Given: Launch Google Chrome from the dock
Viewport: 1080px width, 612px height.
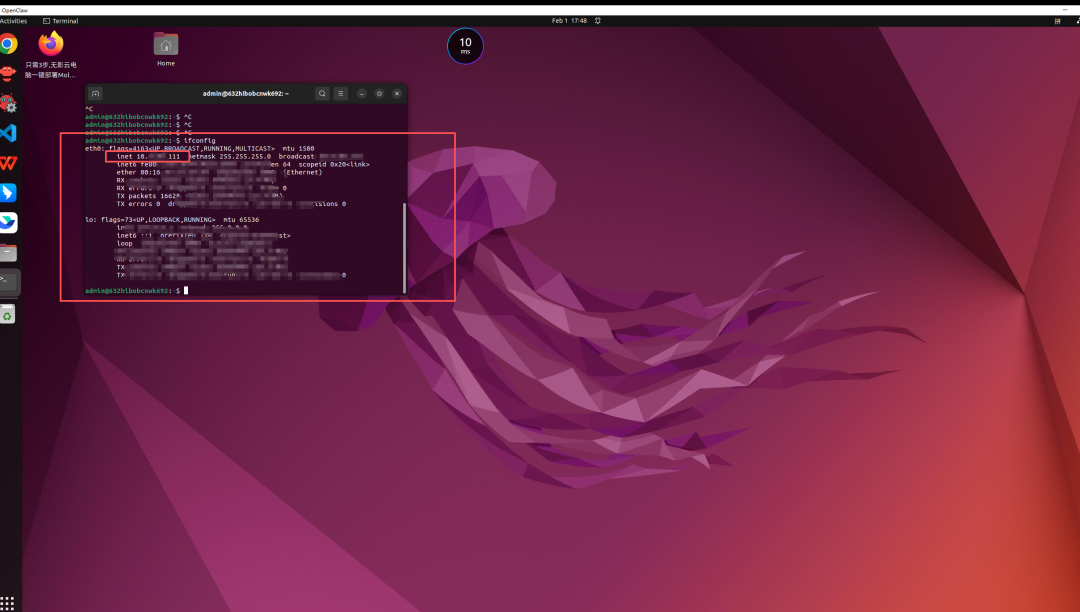Looking at the screenshot, I should [x=8, y=44].
